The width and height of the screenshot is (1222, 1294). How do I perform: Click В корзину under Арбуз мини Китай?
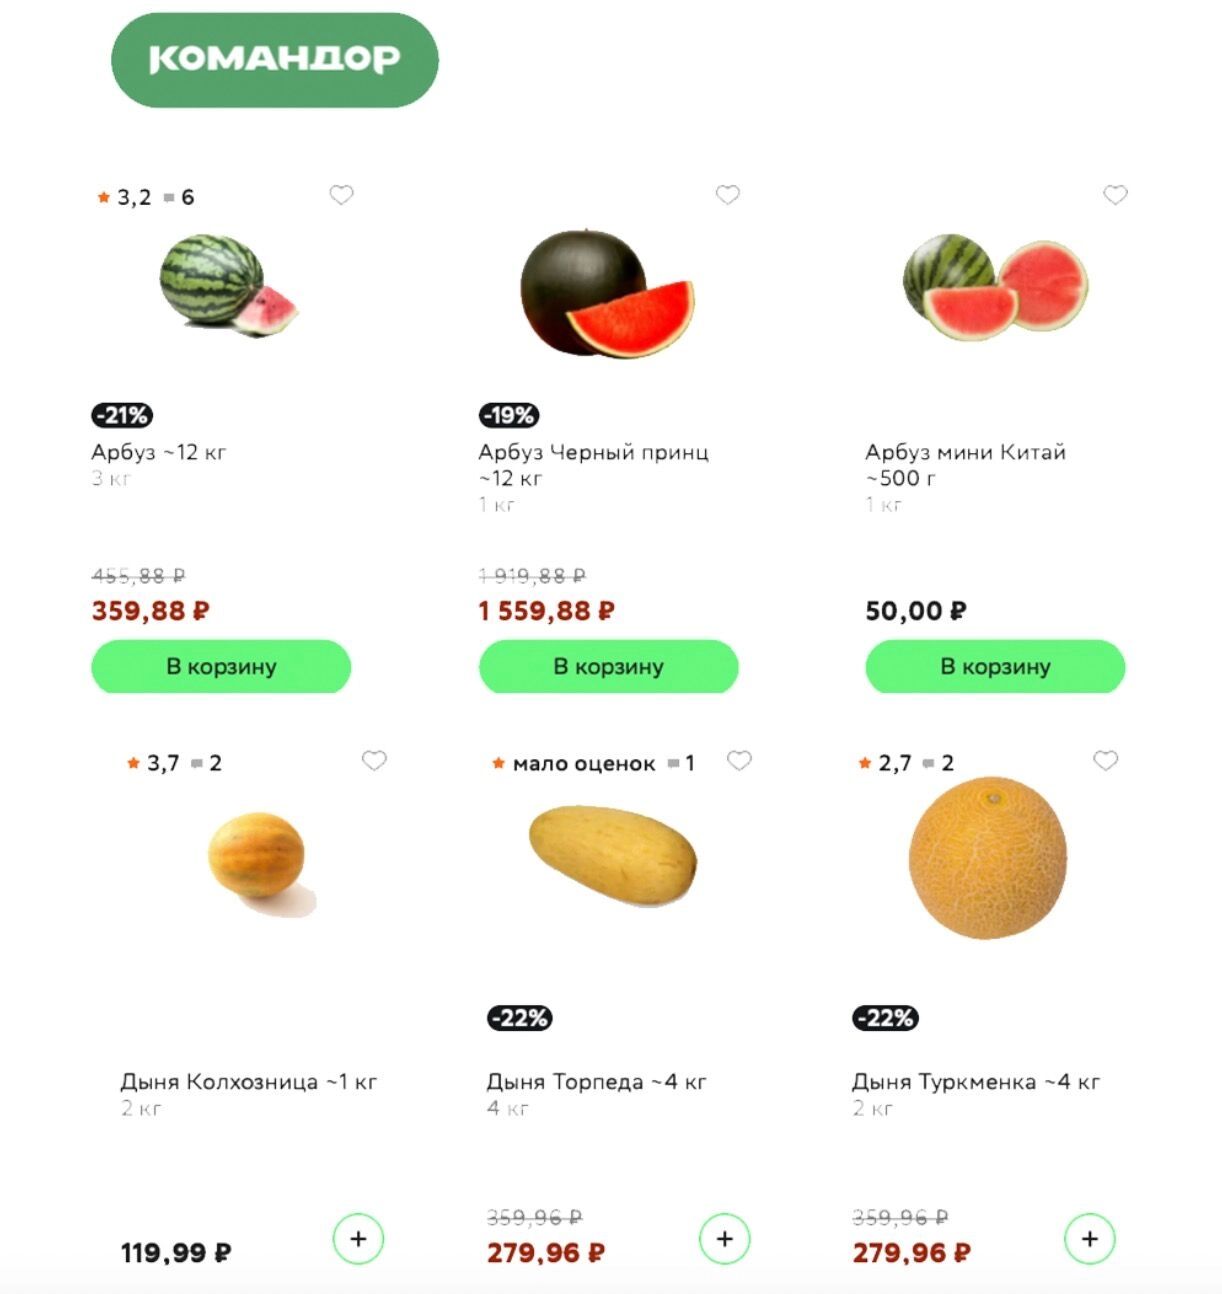coord(995,667)
